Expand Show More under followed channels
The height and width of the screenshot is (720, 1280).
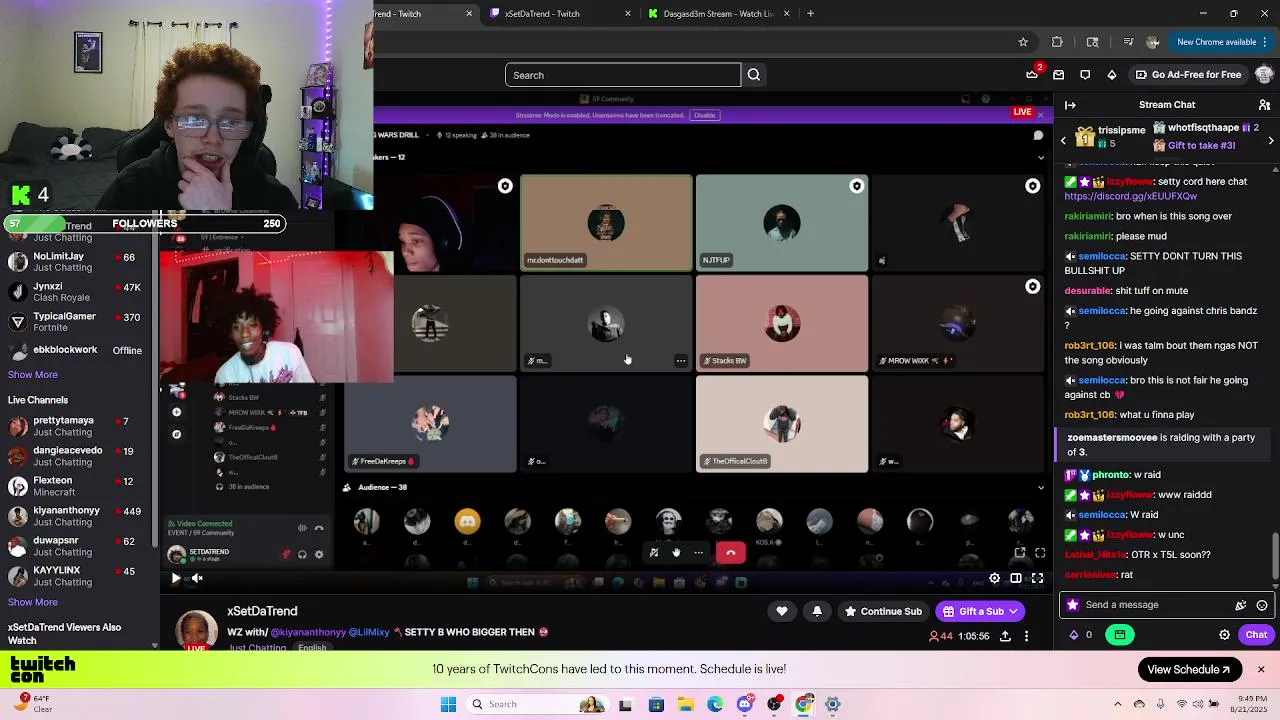33,375
